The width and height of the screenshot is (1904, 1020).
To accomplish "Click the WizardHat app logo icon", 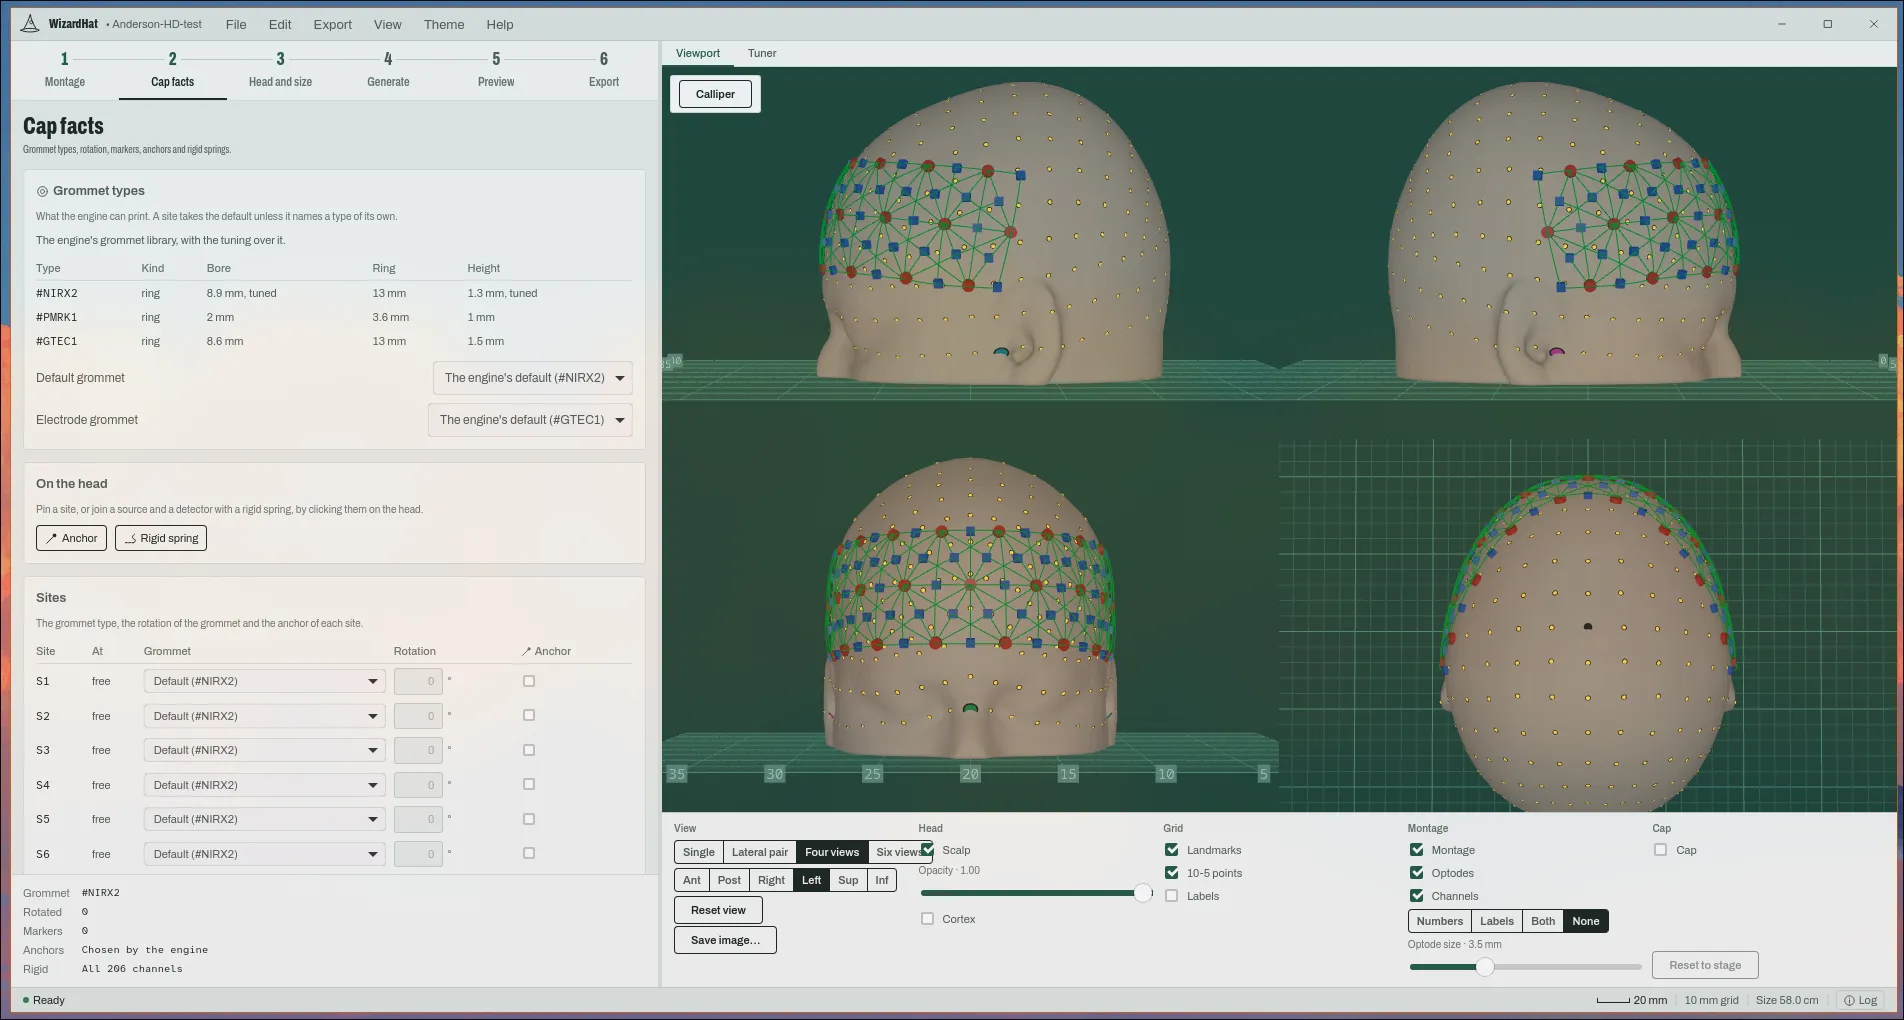I will click(30, 24).
